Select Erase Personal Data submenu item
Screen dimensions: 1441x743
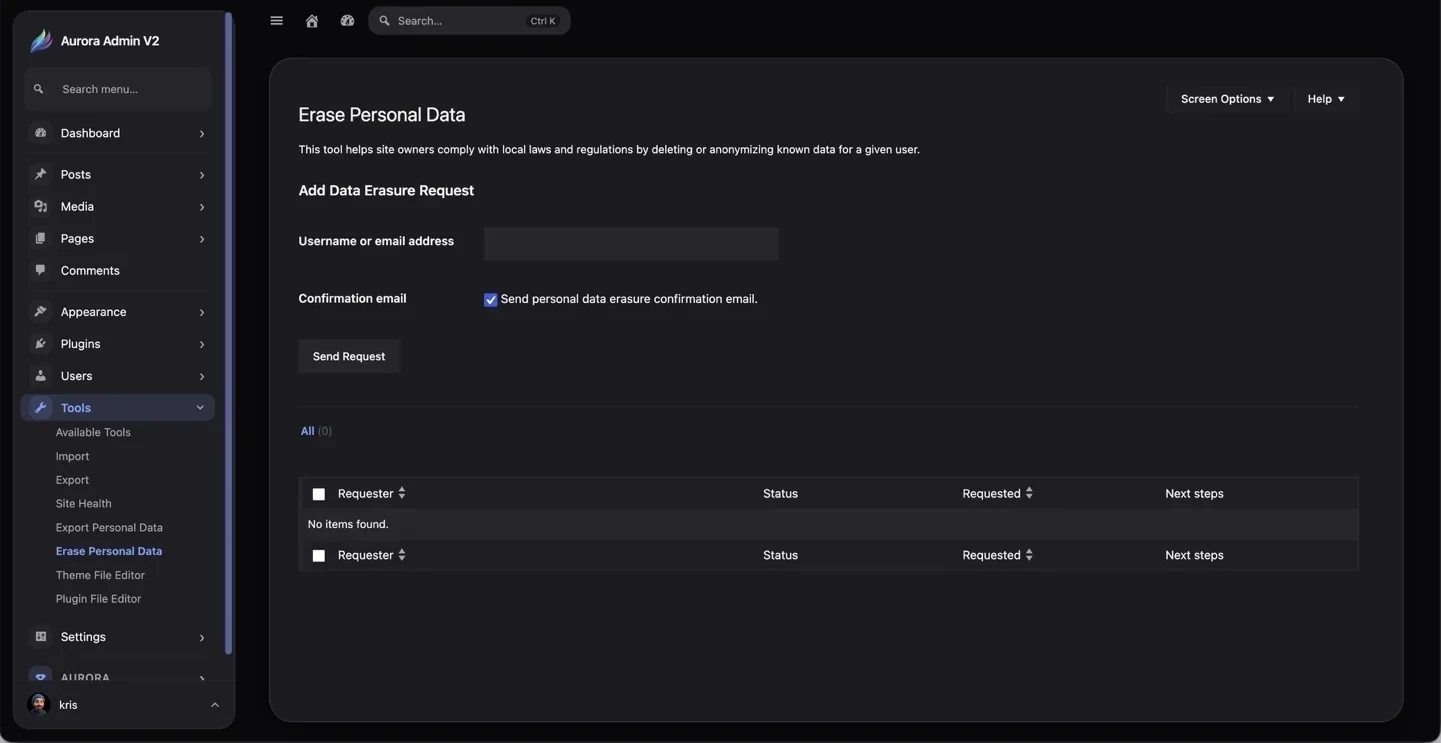coord(109,551)
